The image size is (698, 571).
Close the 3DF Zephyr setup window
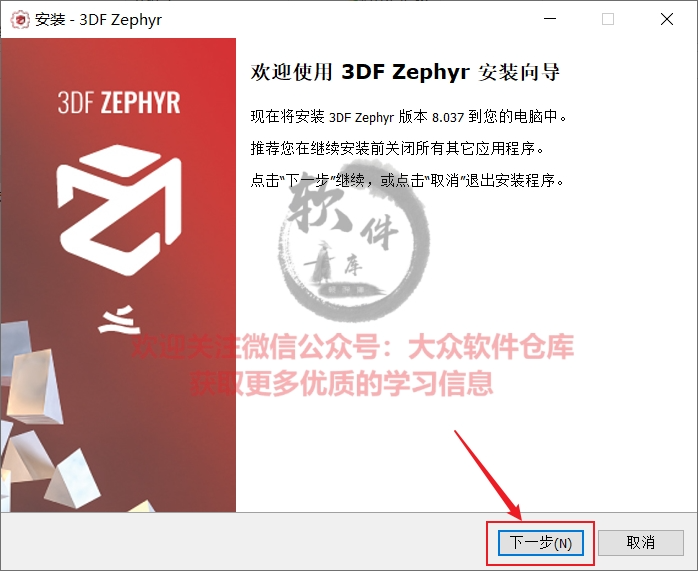(666, 19)
